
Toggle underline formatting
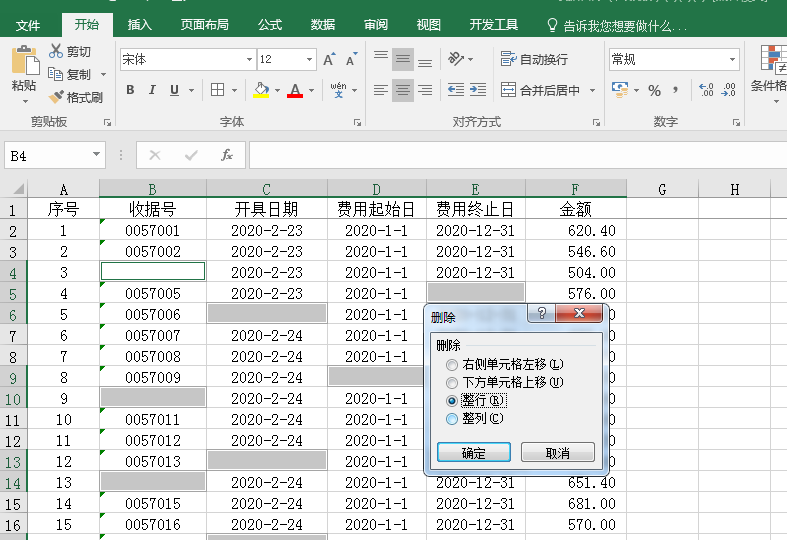pos(174,90)
